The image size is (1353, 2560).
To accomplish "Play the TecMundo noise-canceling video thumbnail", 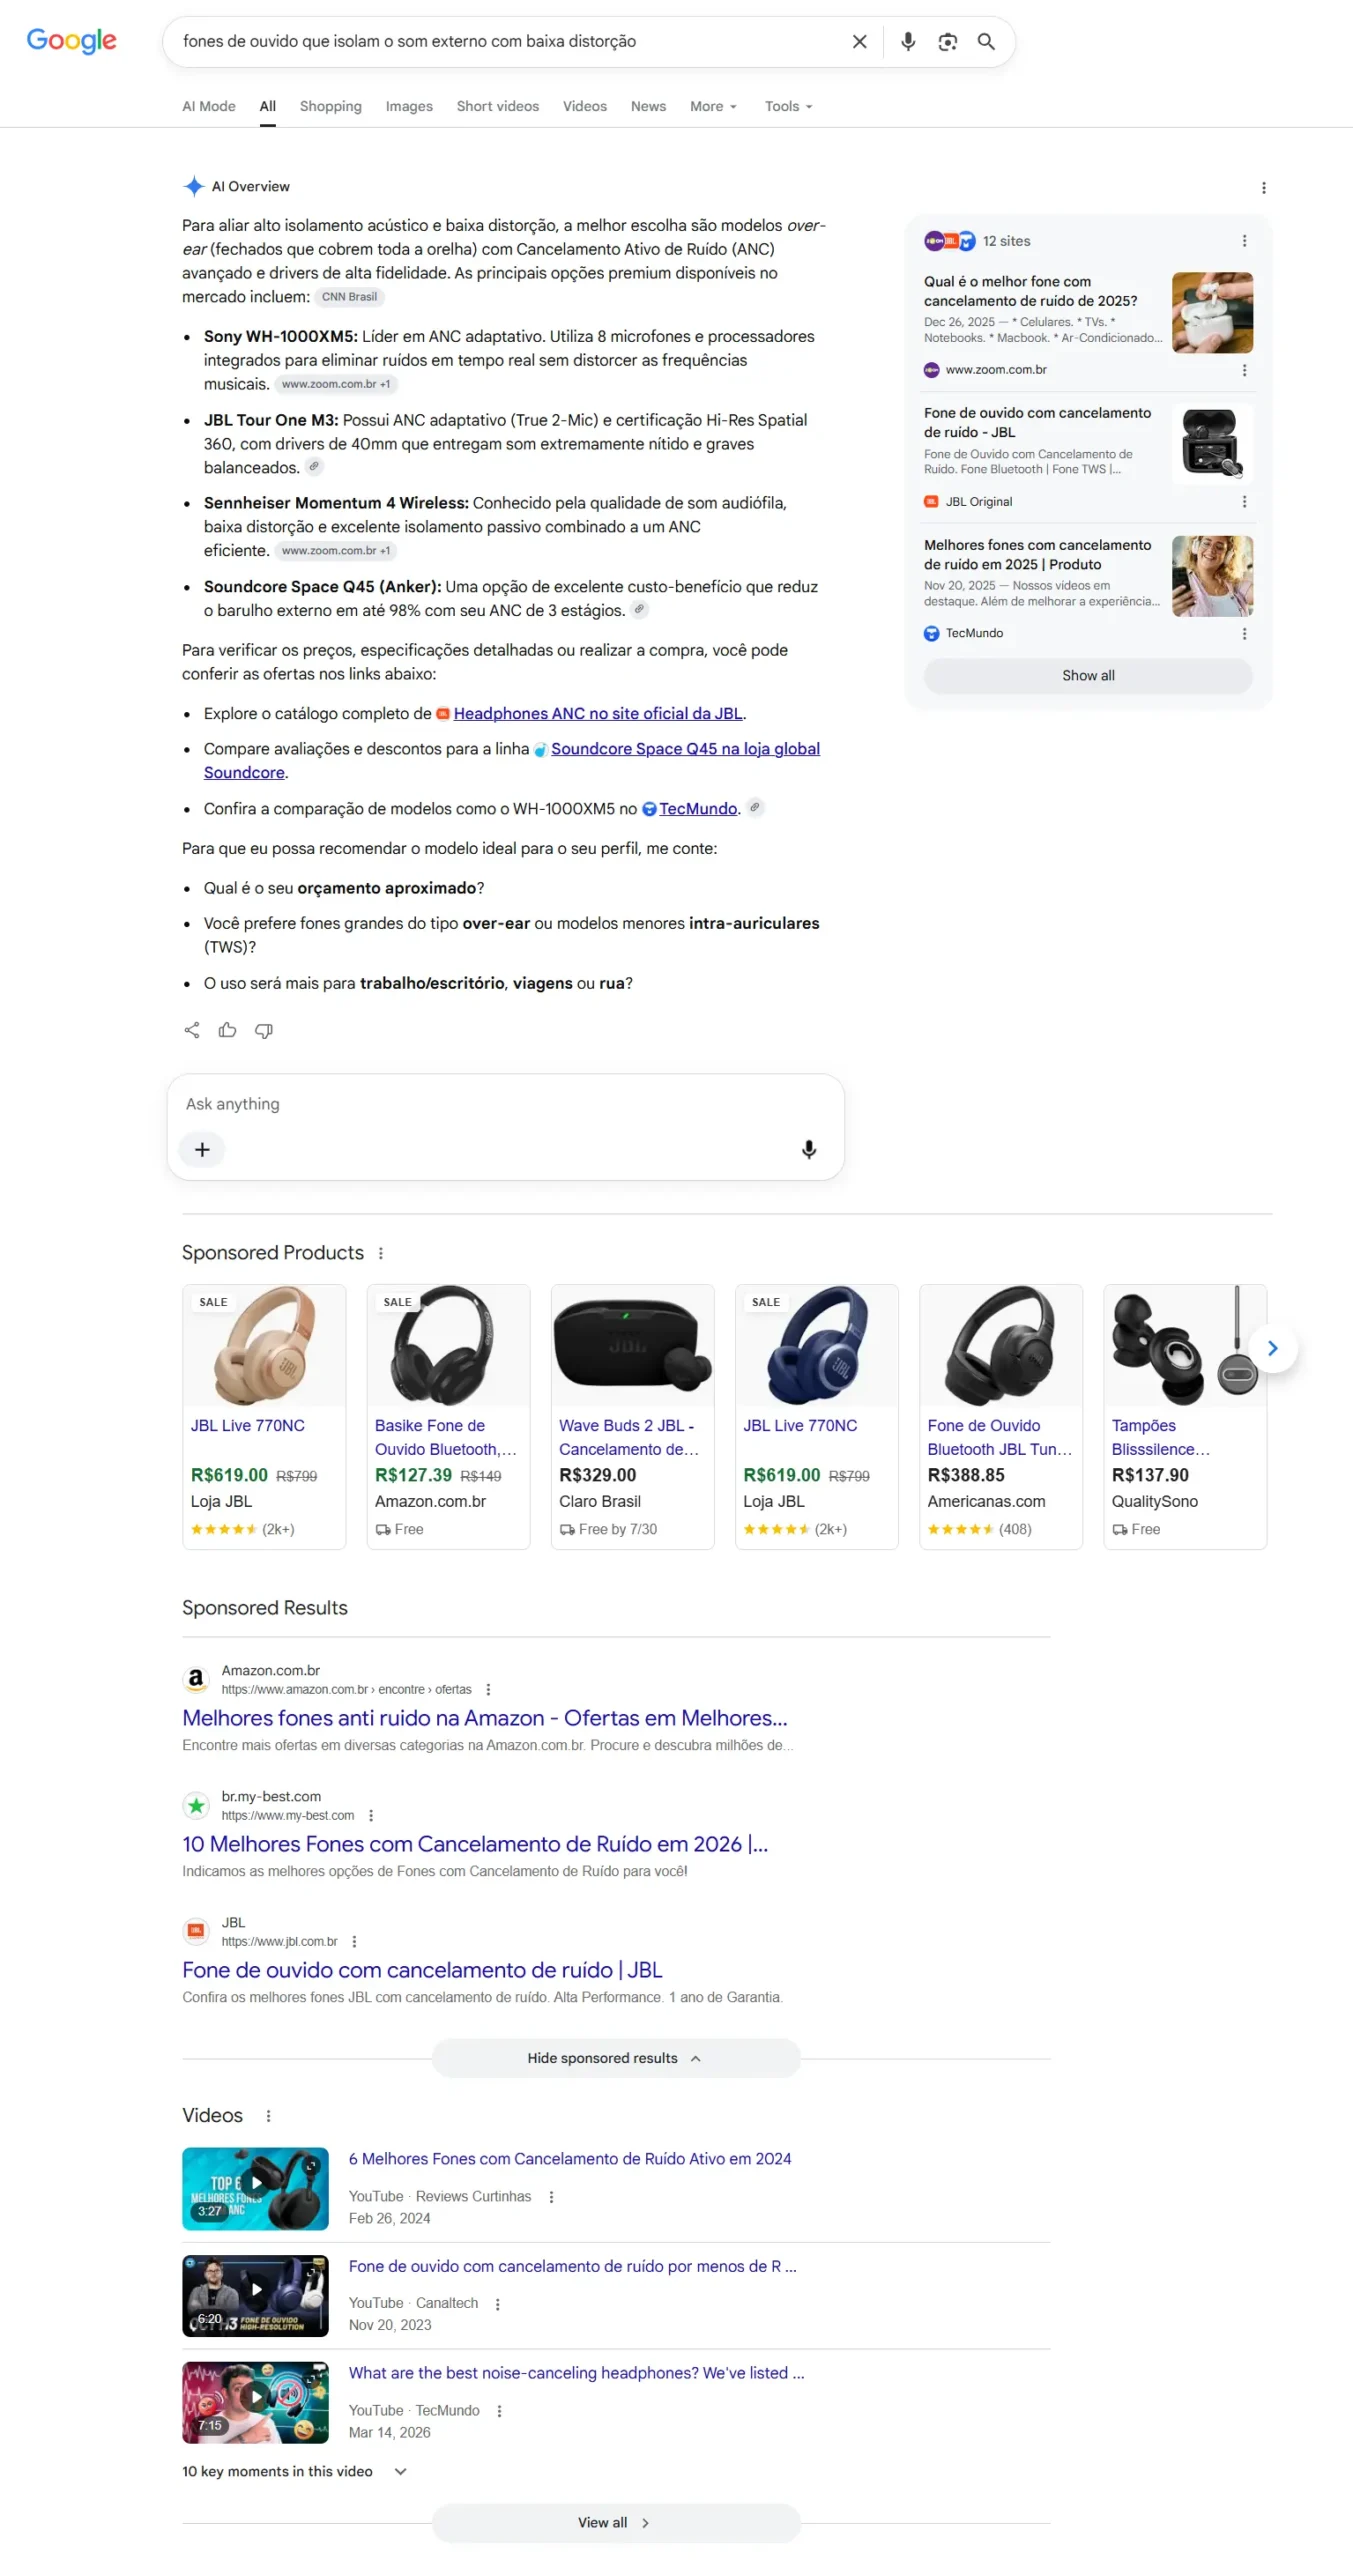I will (255, 2403).
